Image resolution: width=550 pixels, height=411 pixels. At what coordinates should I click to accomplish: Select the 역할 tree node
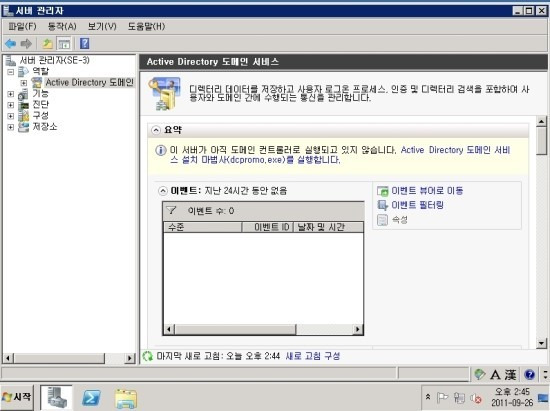tap(40, 71)
